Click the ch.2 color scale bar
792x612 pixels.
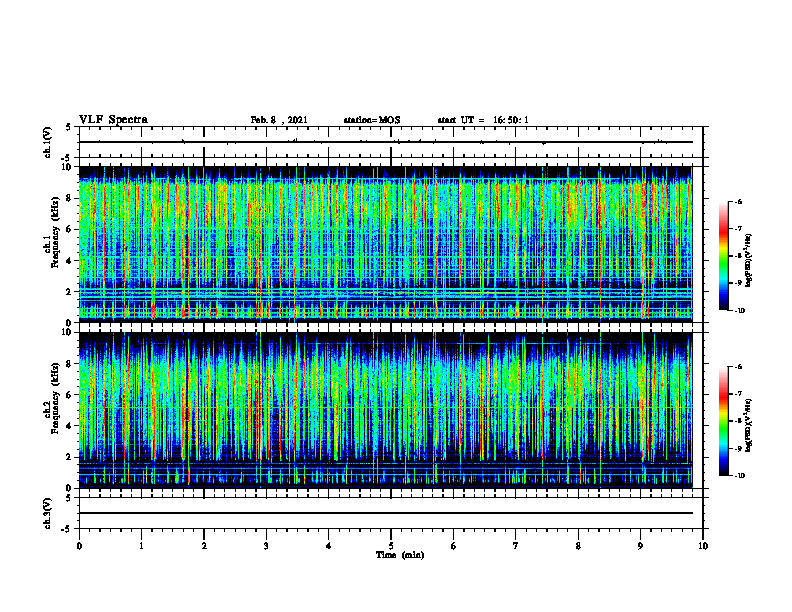click(724, 421)
